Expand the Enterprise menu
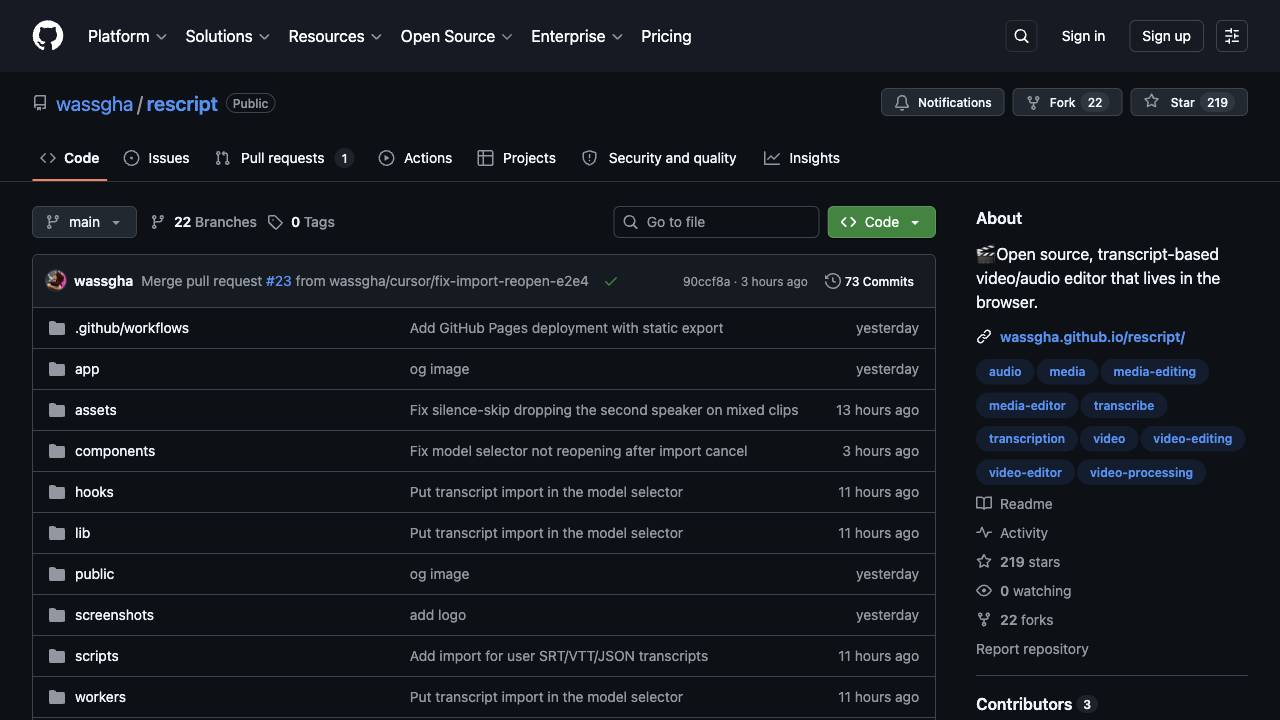 [577, 36]
